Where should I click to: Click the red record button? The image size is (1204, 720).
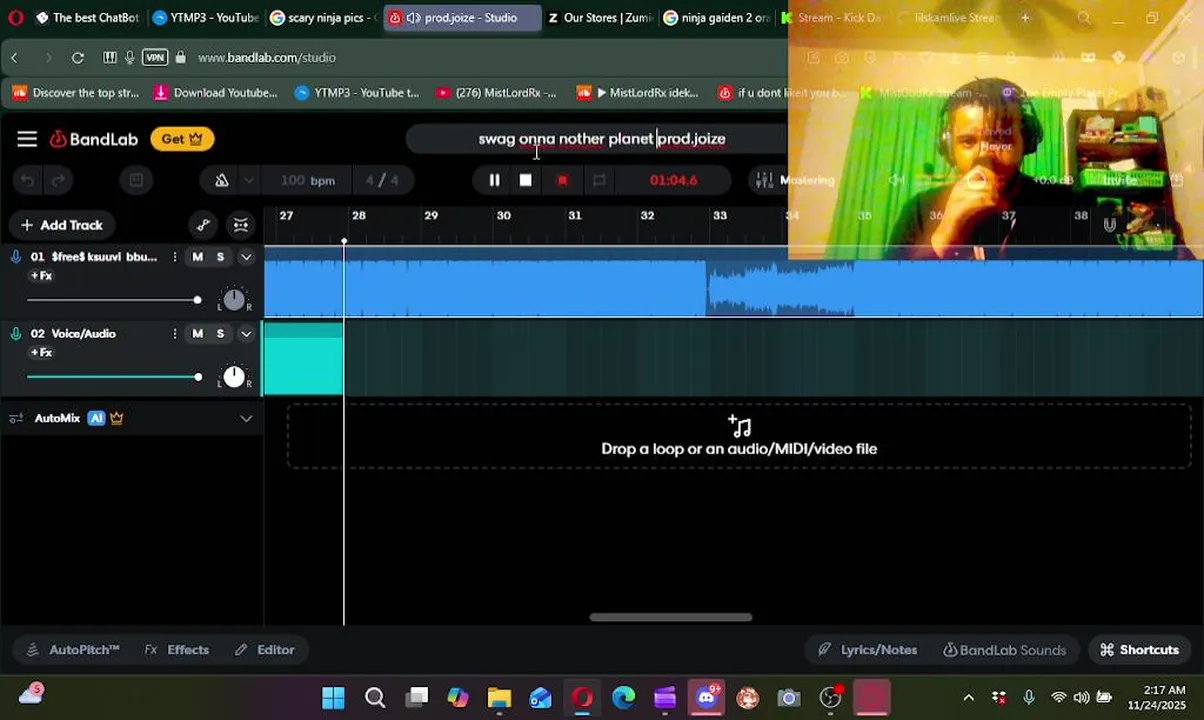click(x=562, y=180)
